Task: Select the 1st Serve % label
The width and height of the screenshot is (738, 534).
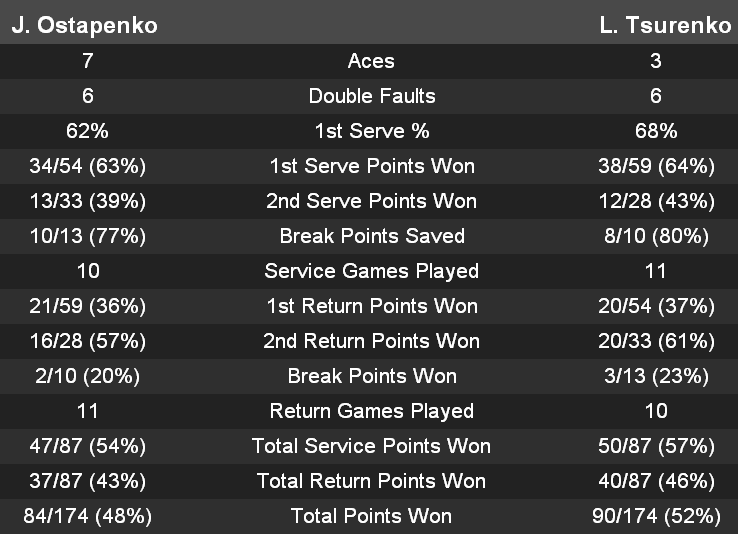Action: tap(371, 131)
